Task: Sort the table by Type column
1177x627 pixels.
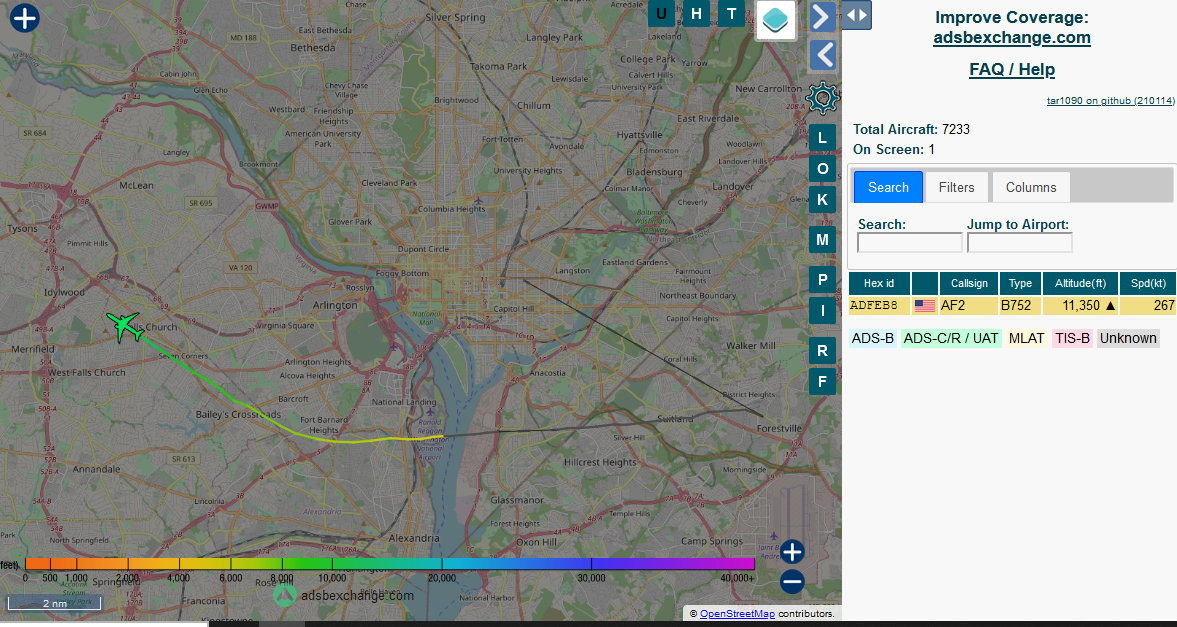Action: [1020, 283]
